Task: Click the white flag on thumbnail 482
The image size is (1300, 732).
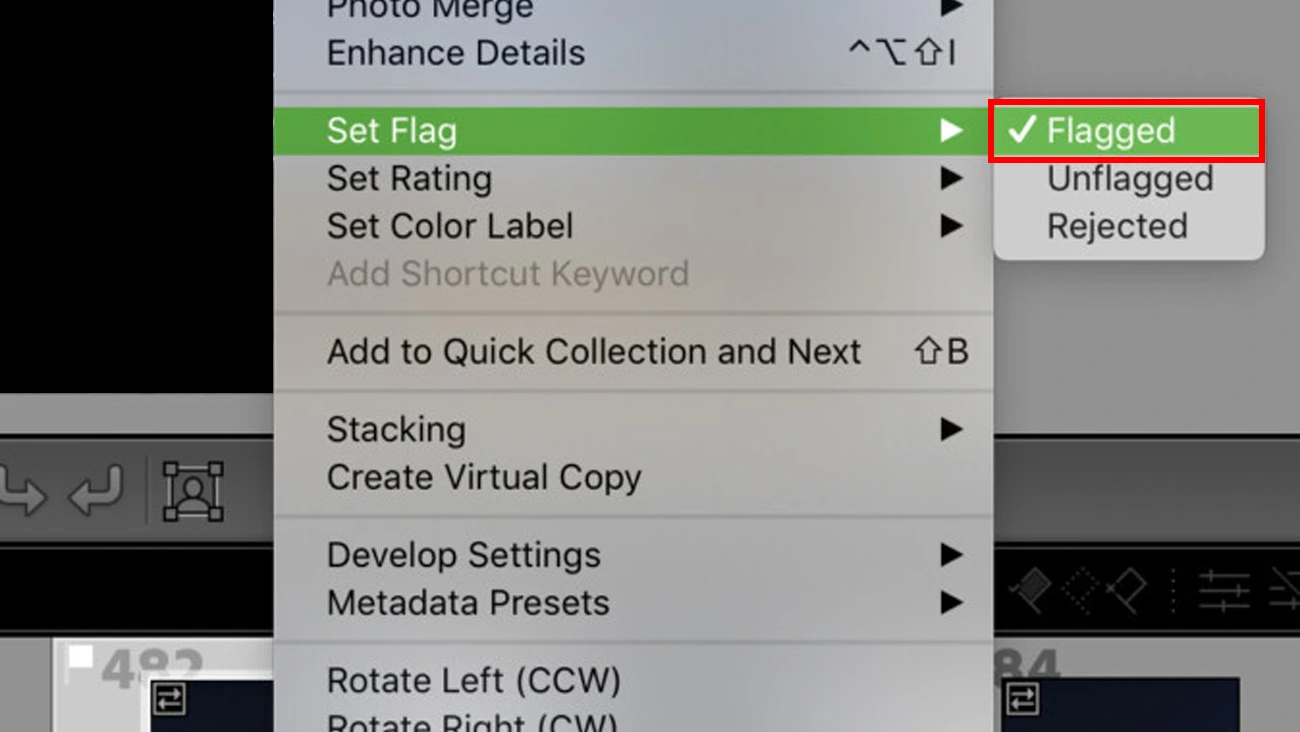Action: (80, 657)
